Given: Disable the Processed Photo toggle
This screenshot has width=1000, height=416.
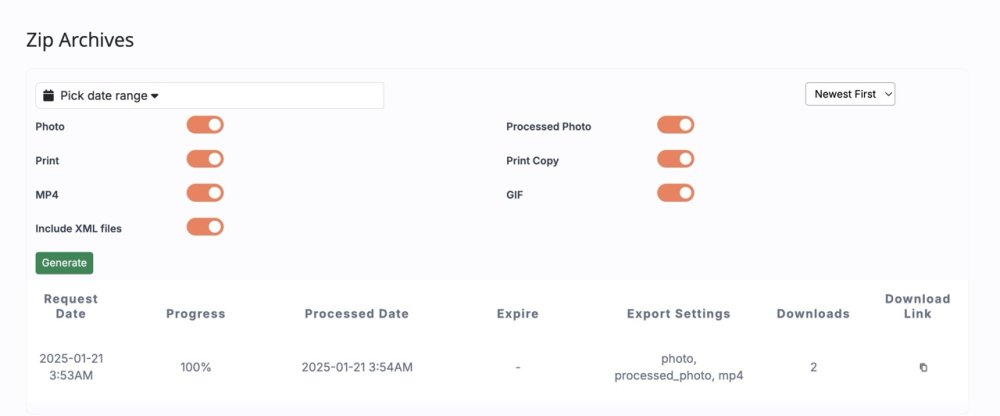Looking at the screenshot, I should pyautogui.click(x=675, y=125).
